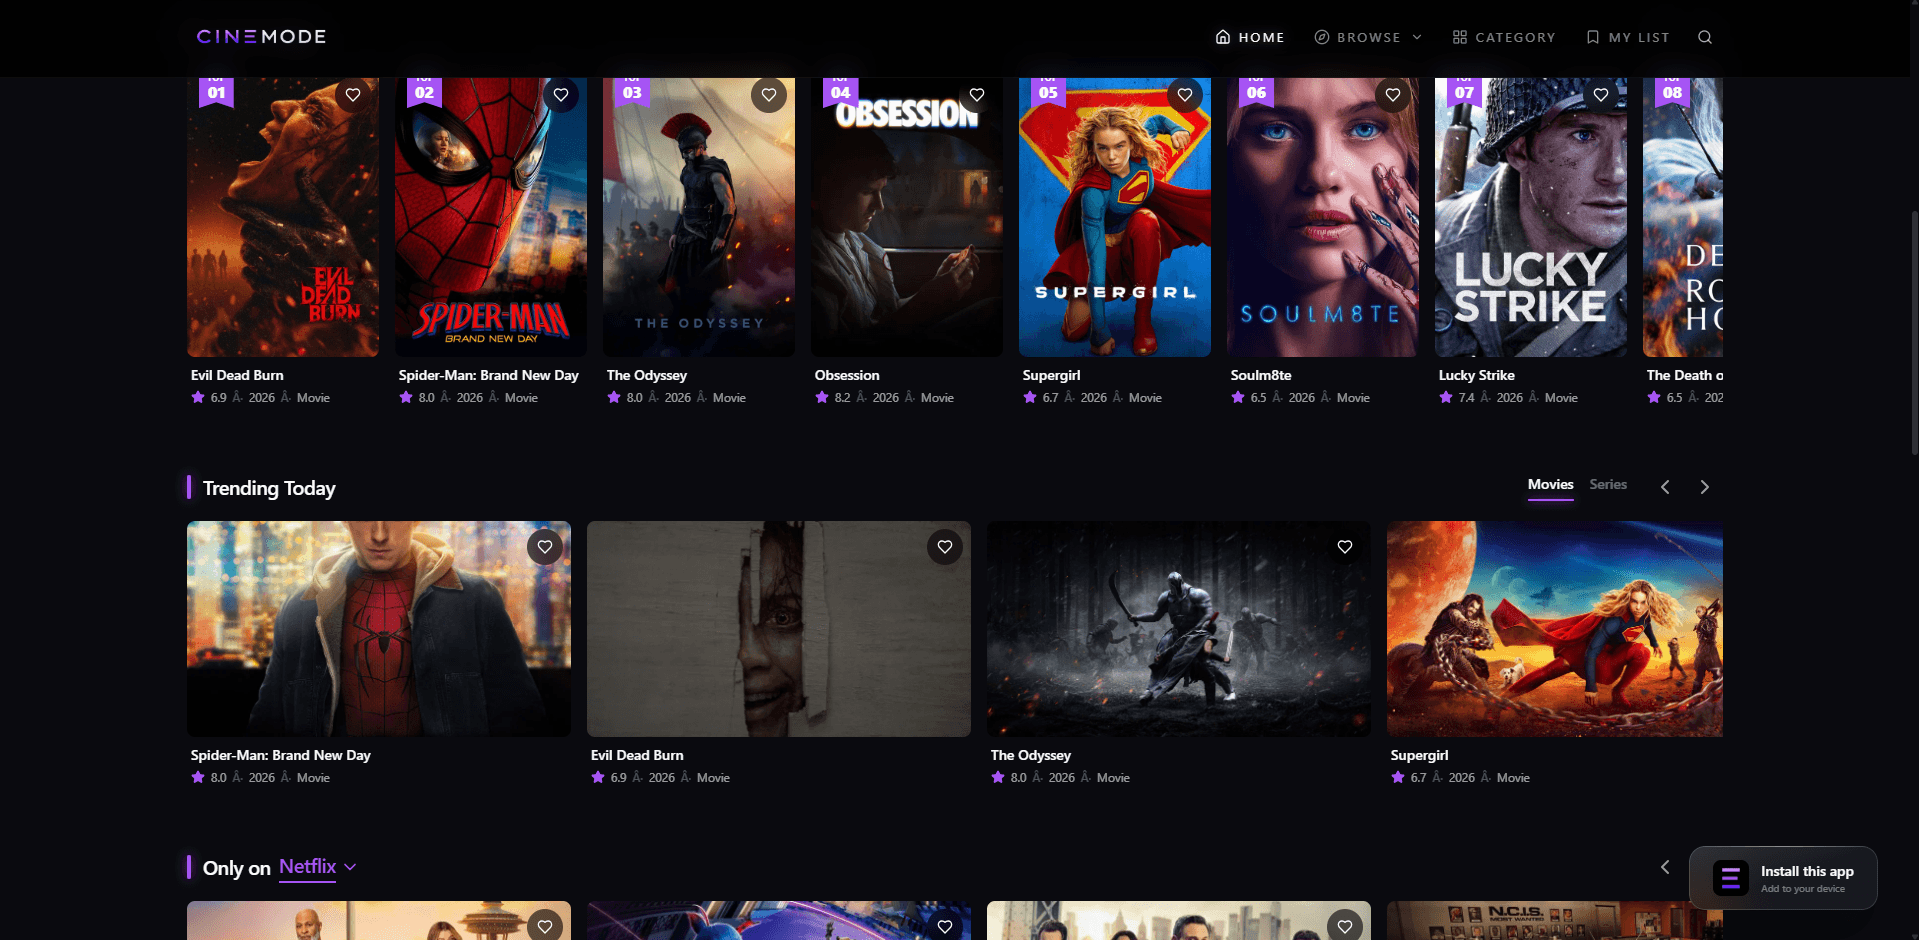Image resolution: width=1919 pixels, height=940 pixels.
Task: Open the Category page
Action: (x=1504, y=37)
